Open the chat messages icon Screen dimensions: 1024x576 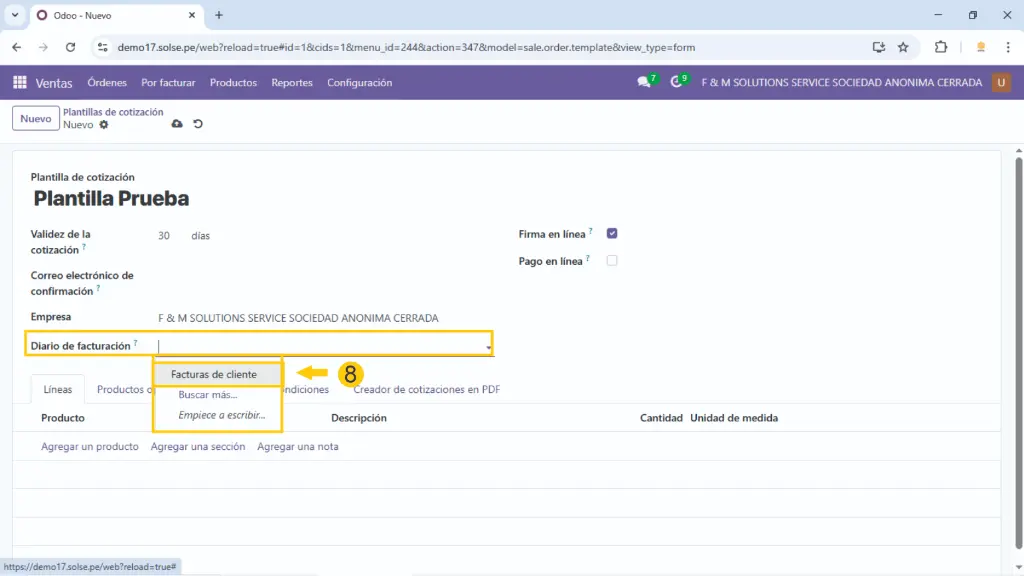(x=644, y=83)
